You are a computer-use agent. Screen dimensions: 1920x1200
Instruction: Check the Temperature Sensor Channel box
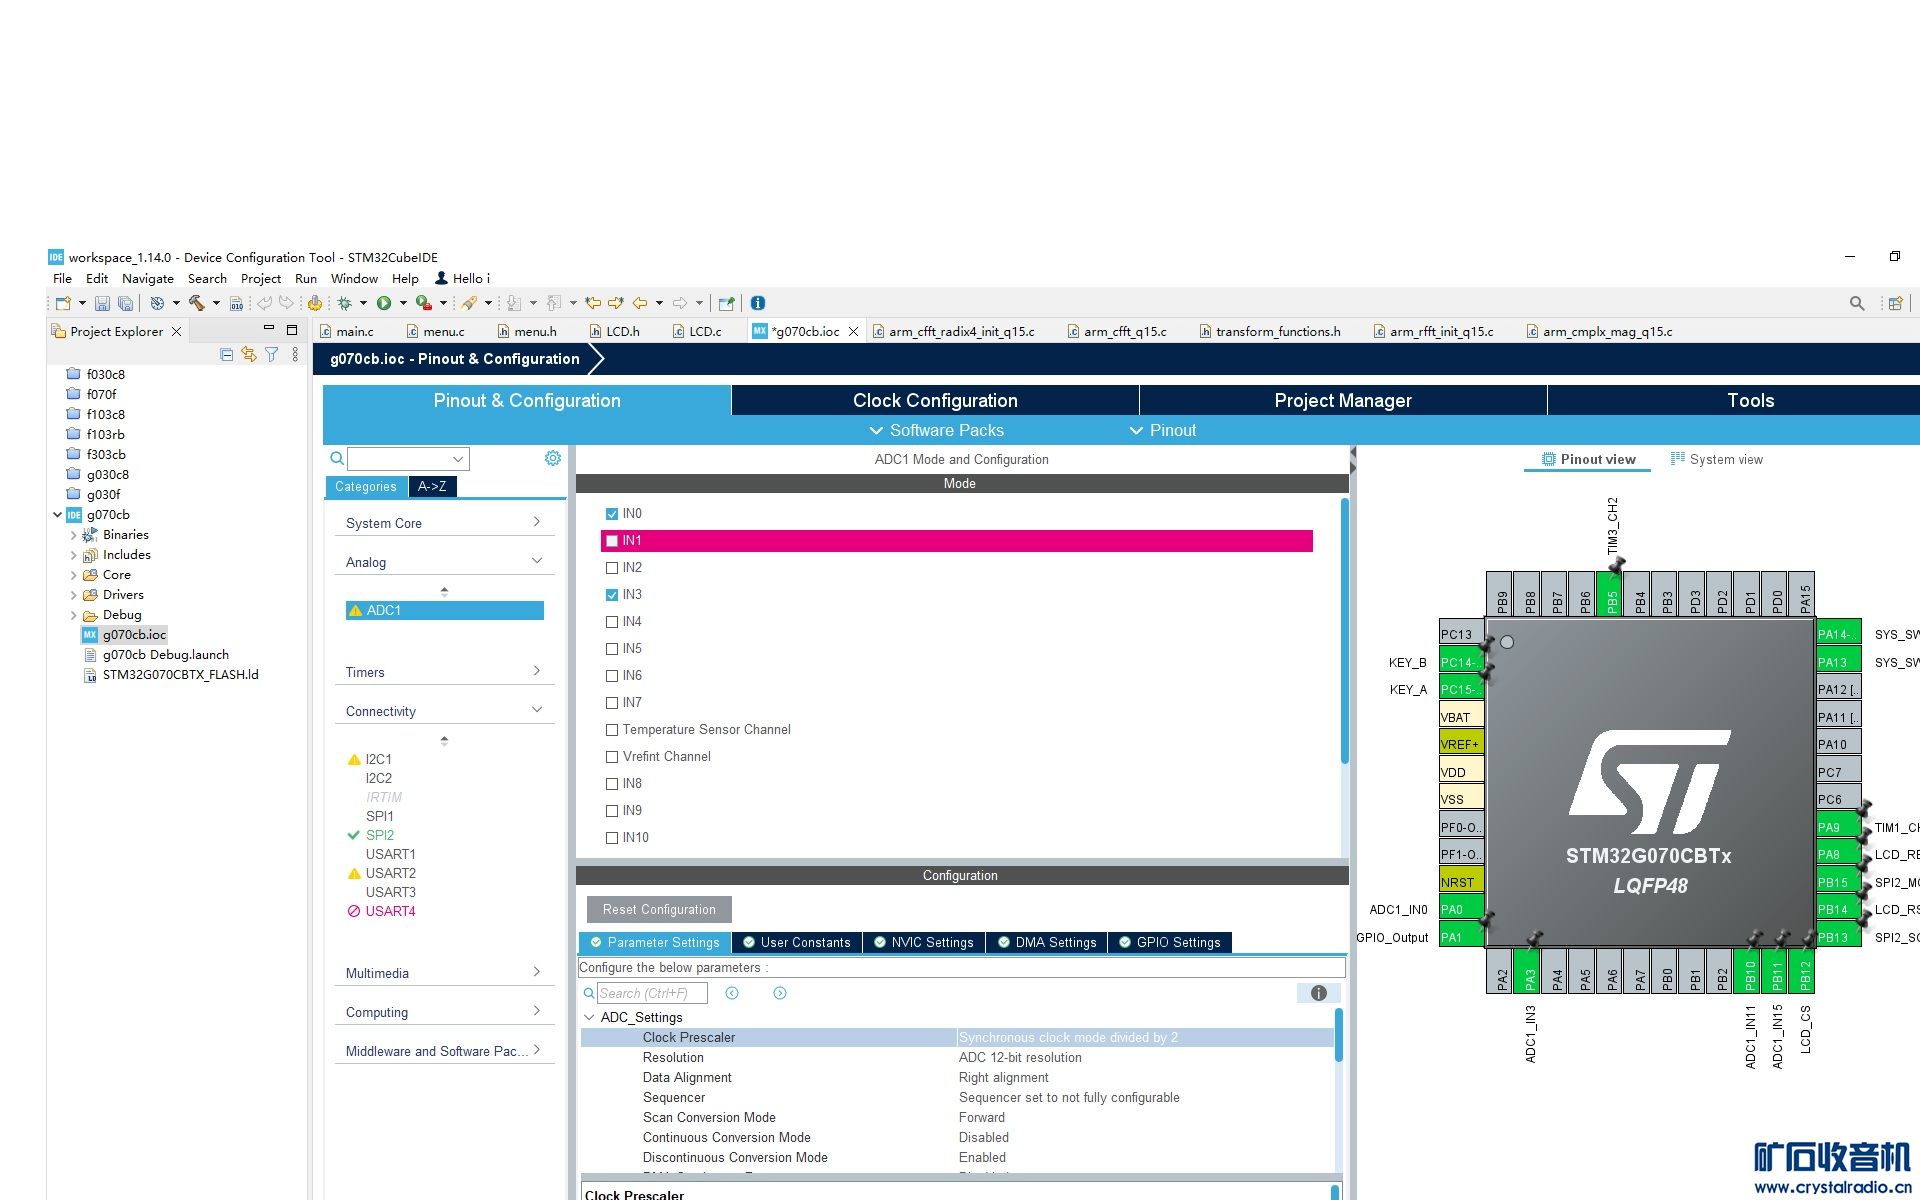612,730
